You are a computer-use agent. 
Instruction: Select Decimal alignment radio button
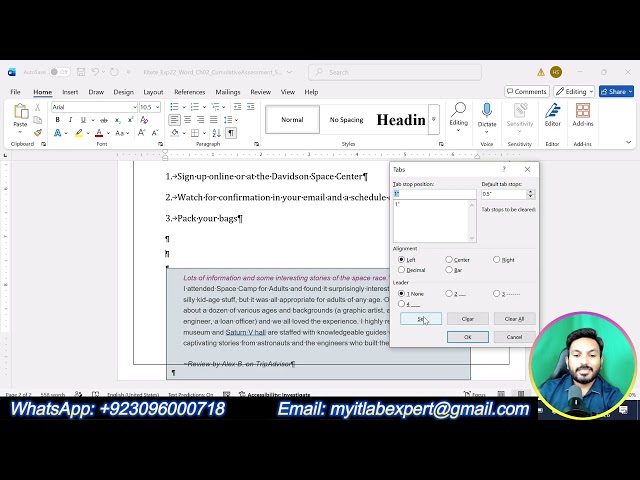[x=401, y=270]
